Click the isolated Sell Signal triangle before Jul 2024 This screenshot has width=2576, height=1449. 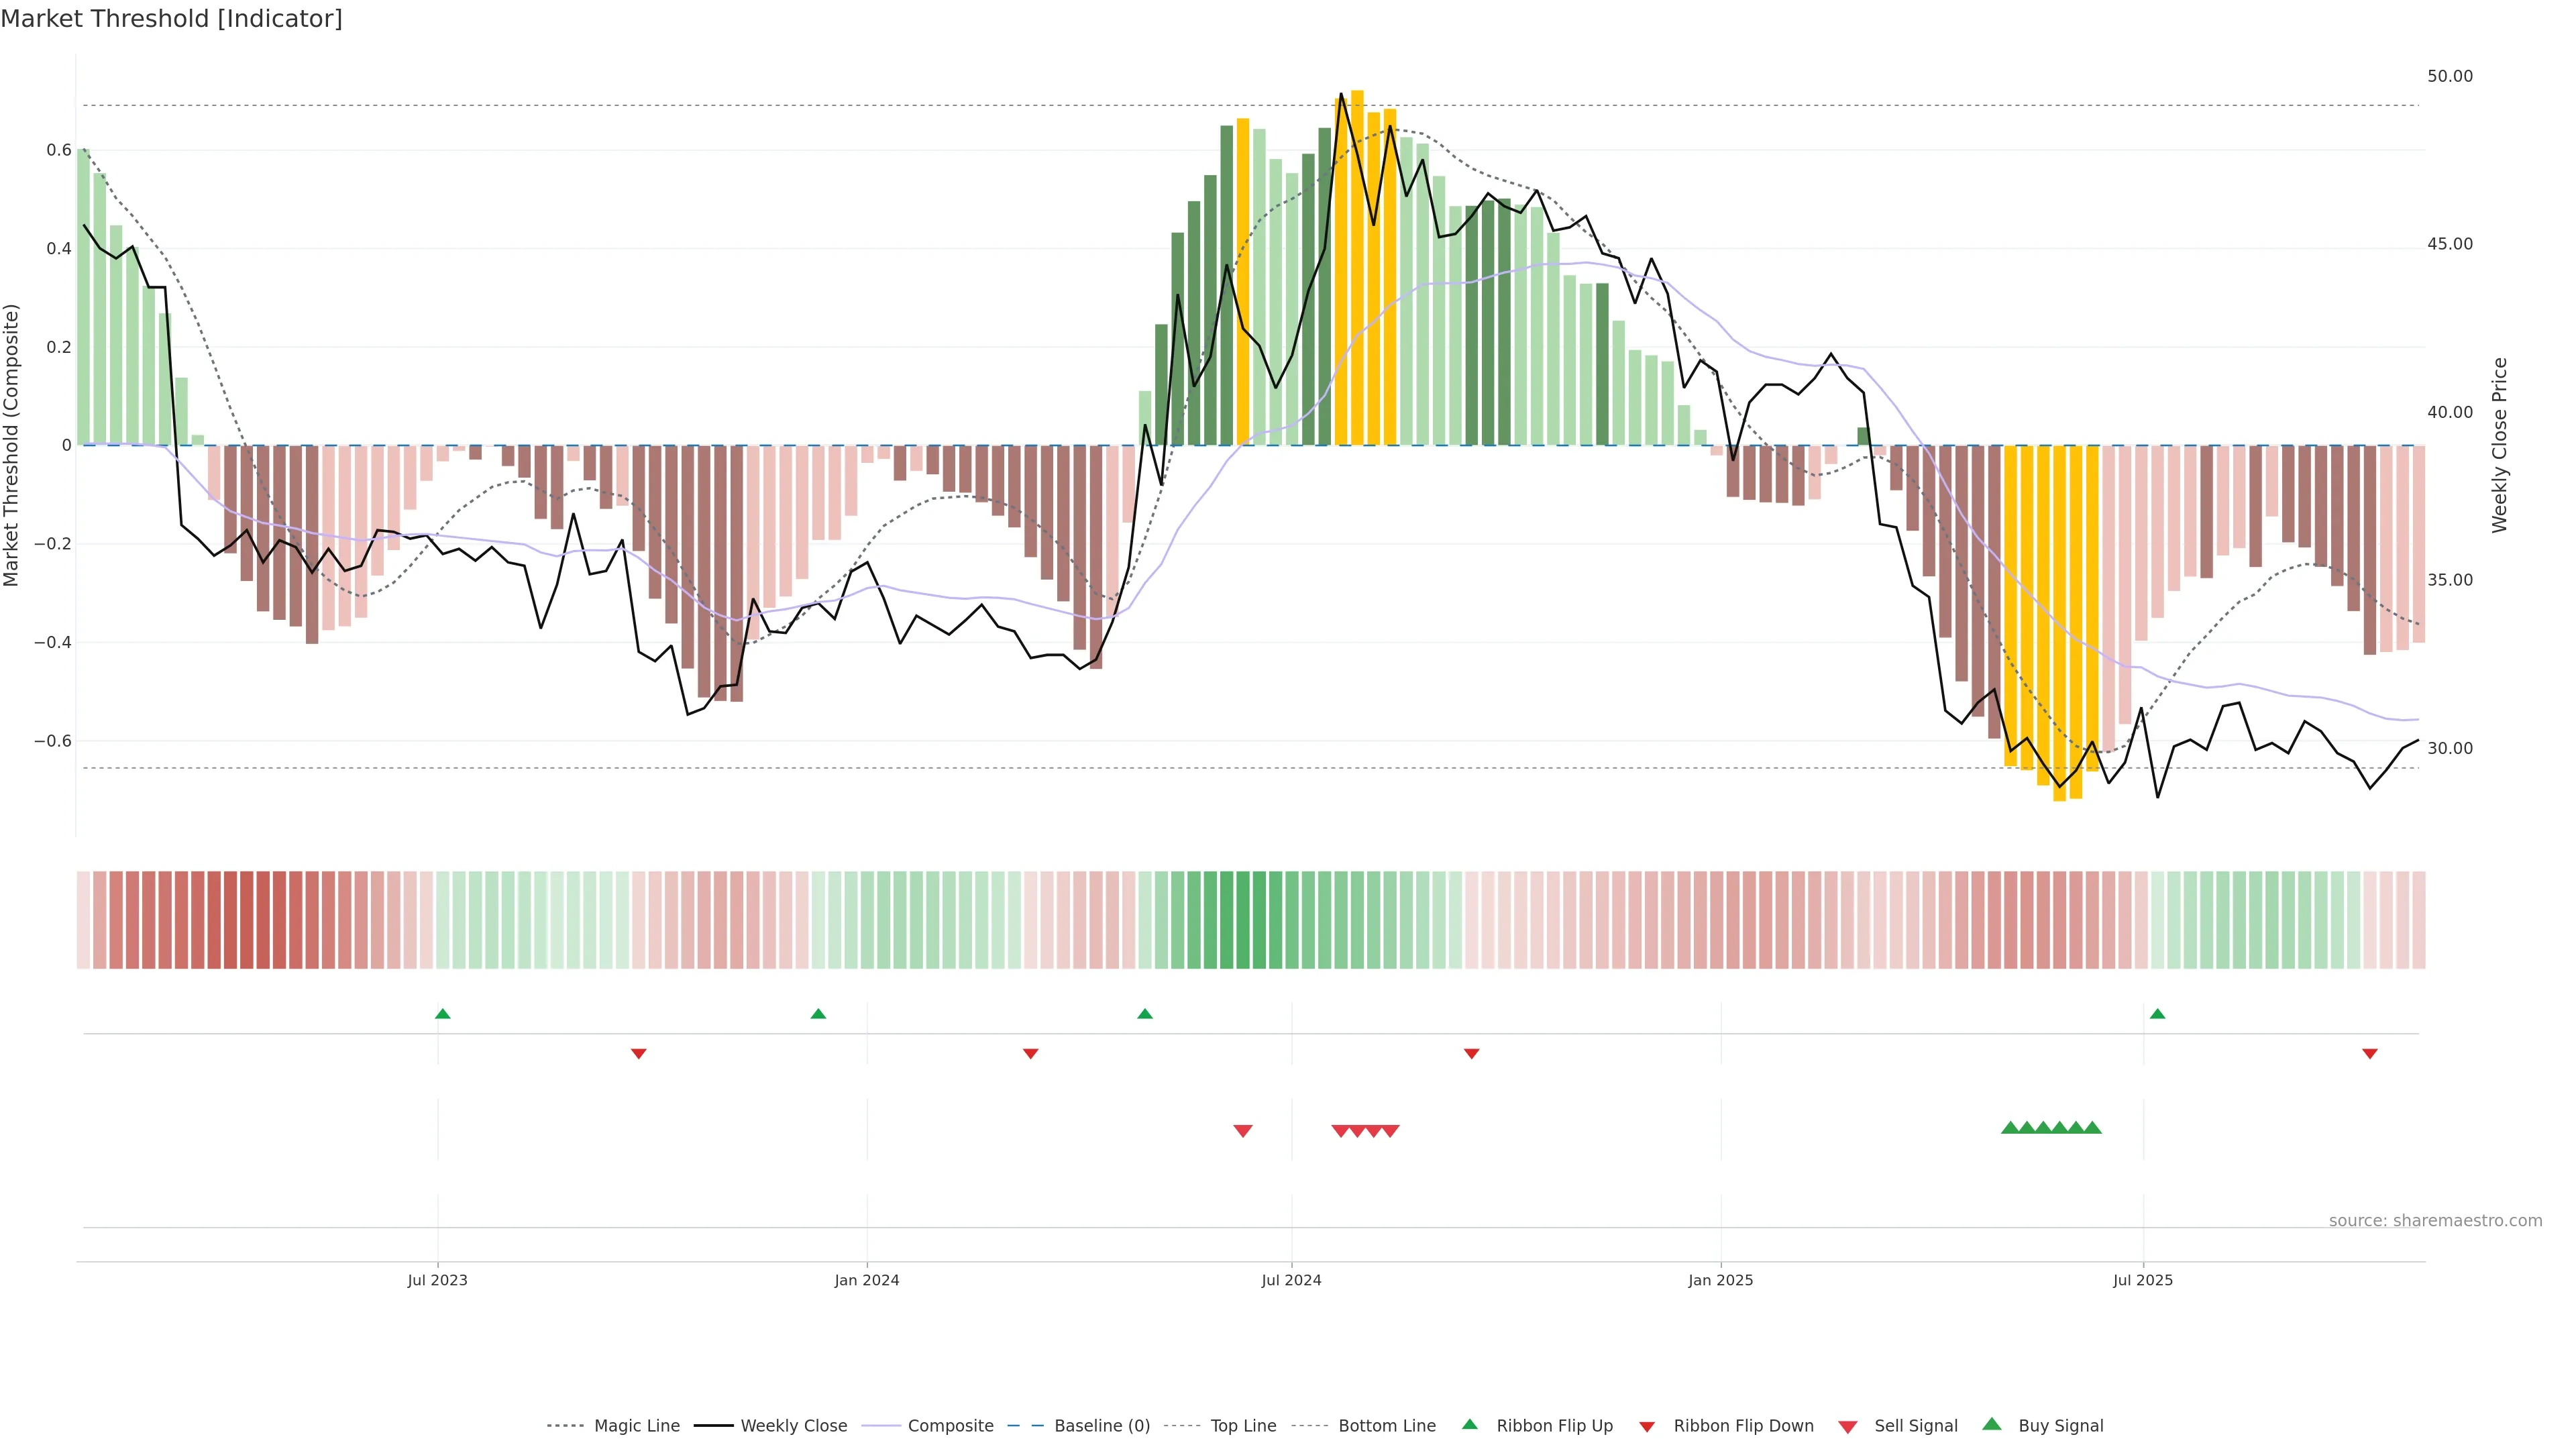pyautogui.click(x=1243, y=1131)
